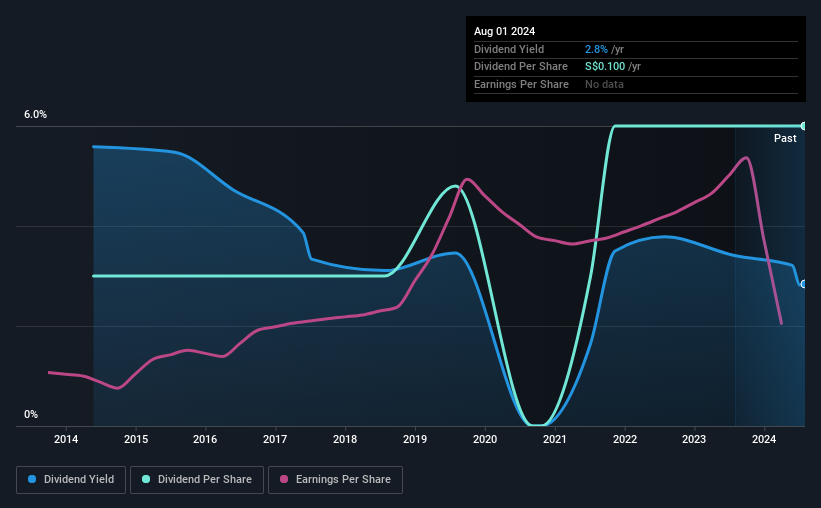Image resolution: width=821 pixels, height=508 pixels.
Task: Click the S$0.100 Dividend Per Share value
Action: pos(605,67)
